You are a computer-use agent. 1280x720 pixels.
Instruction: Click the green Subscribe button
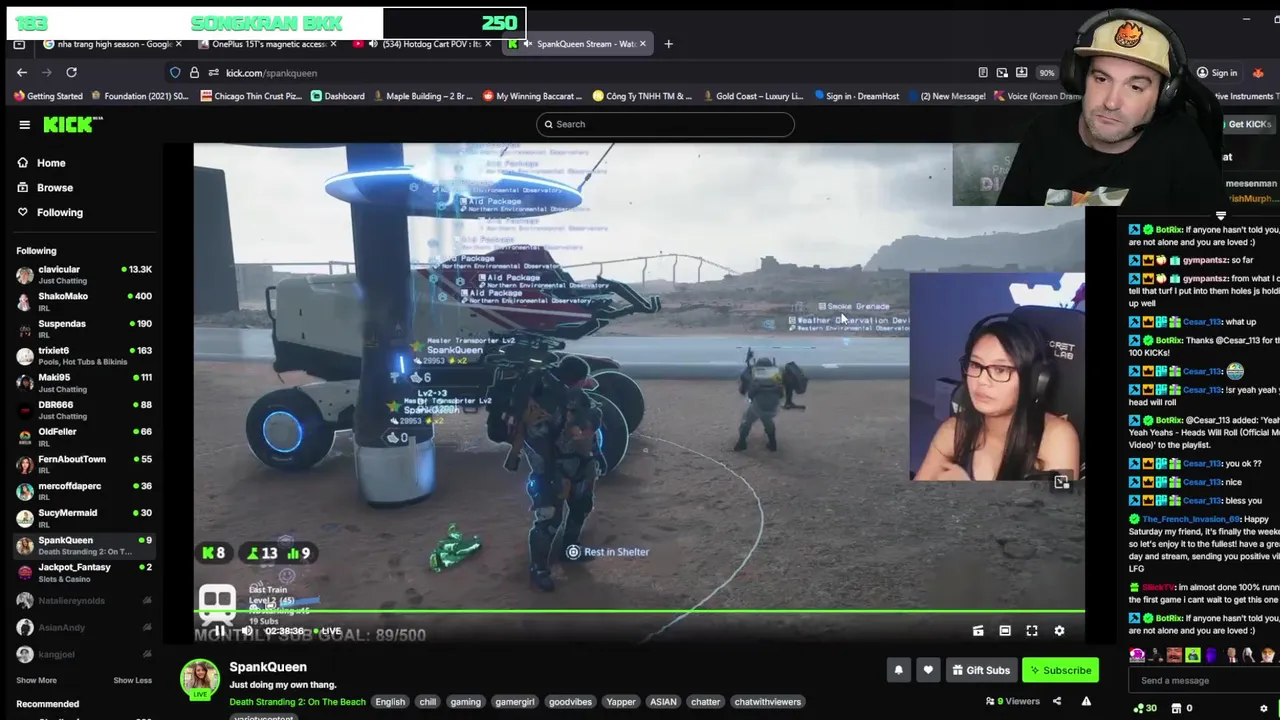(1060, 670)
